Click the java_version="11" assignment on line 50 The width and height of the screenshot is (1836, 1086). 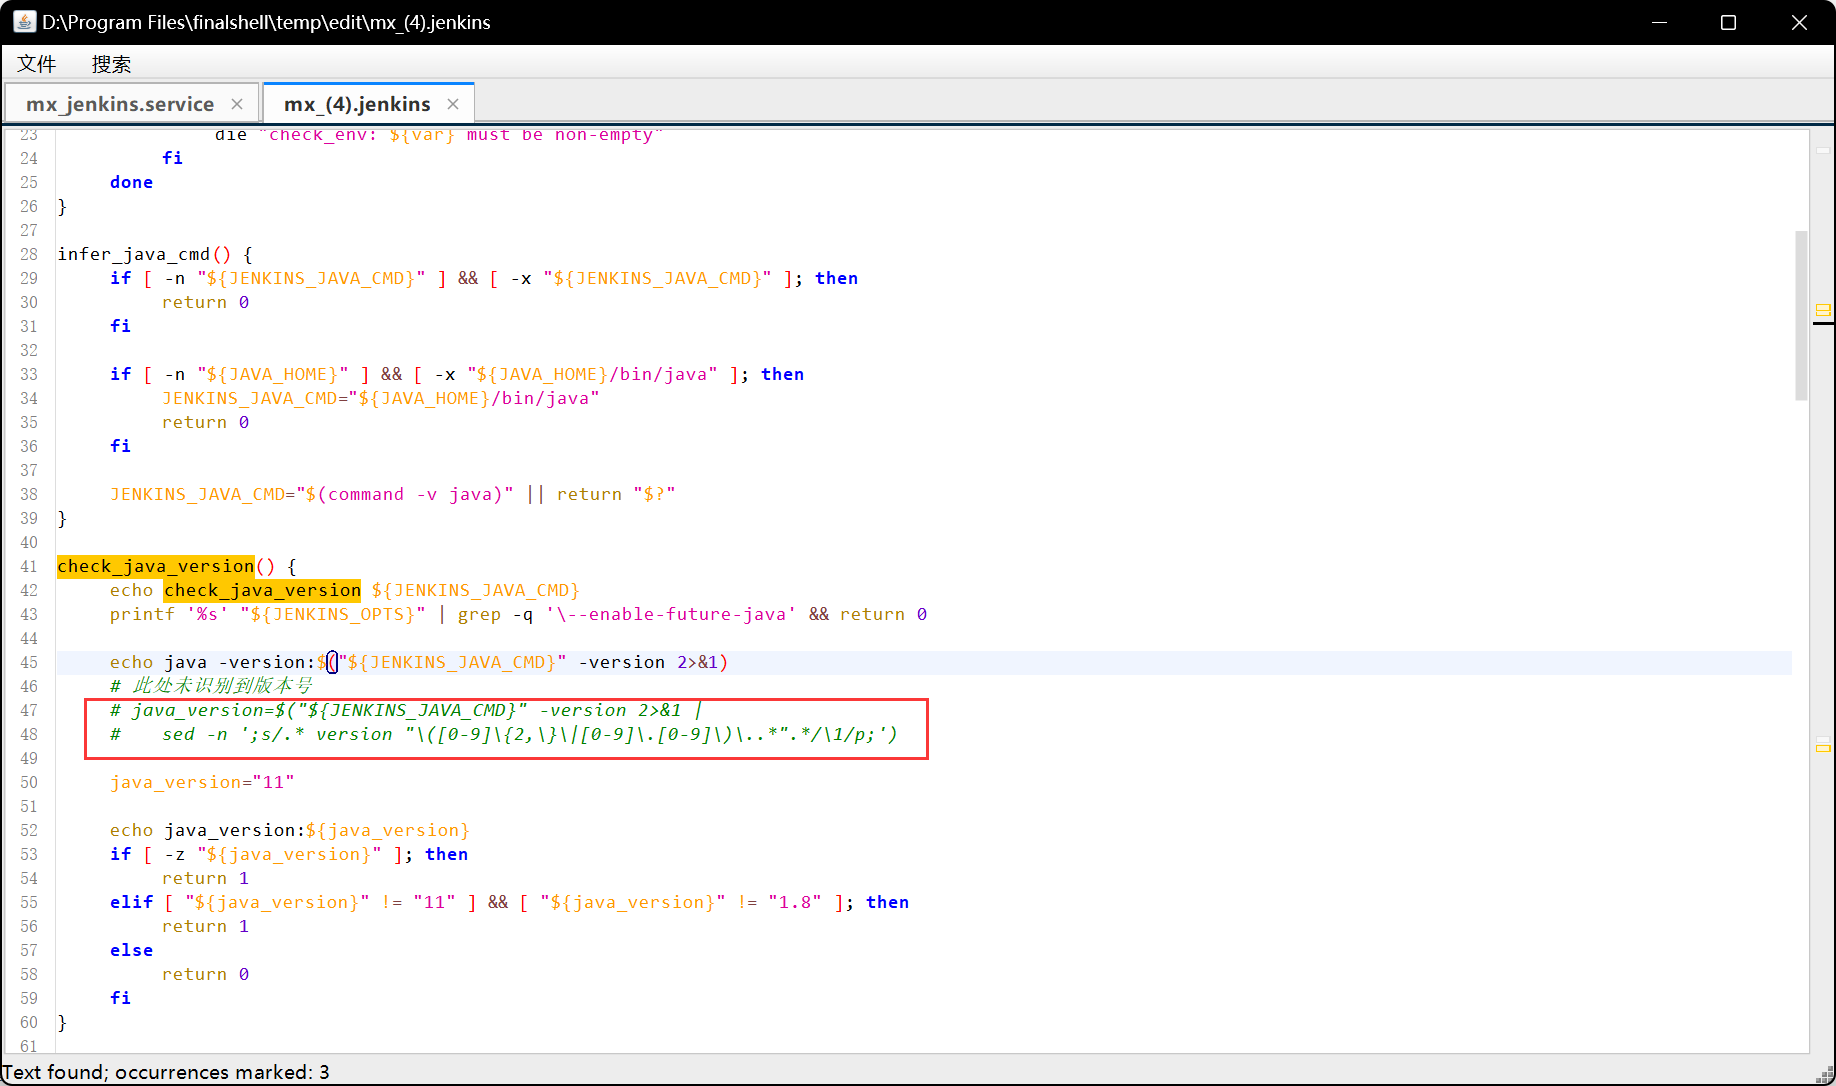(202, 782)
